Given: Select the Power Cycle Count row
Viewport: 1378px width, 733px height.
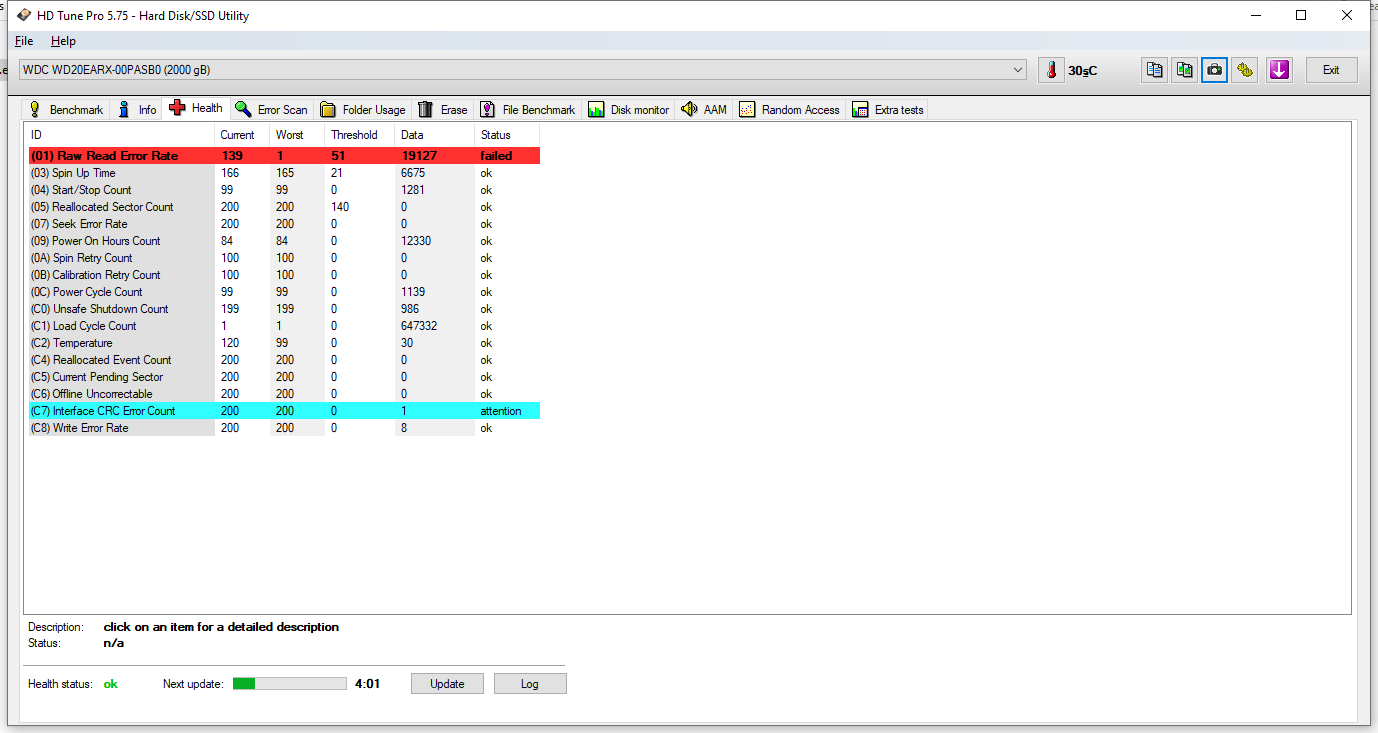Looking at the screenshot, I should [x=284, y=292].
